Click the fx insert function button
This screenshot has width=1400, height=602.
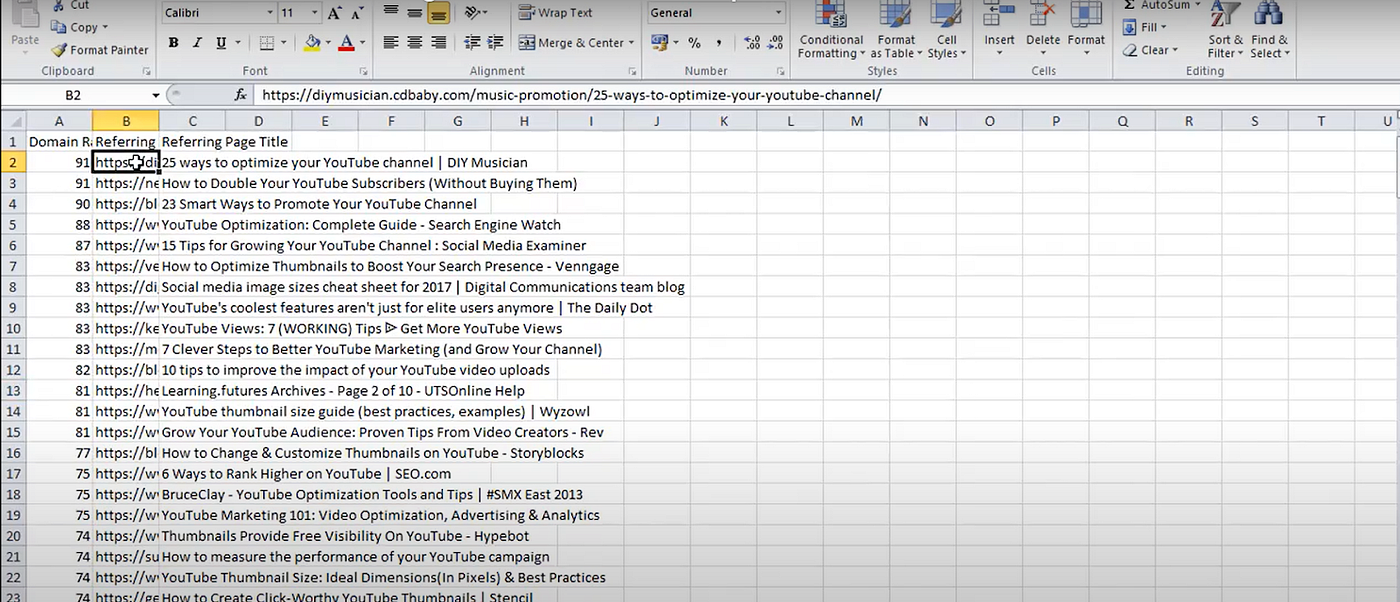coord(240,95)
